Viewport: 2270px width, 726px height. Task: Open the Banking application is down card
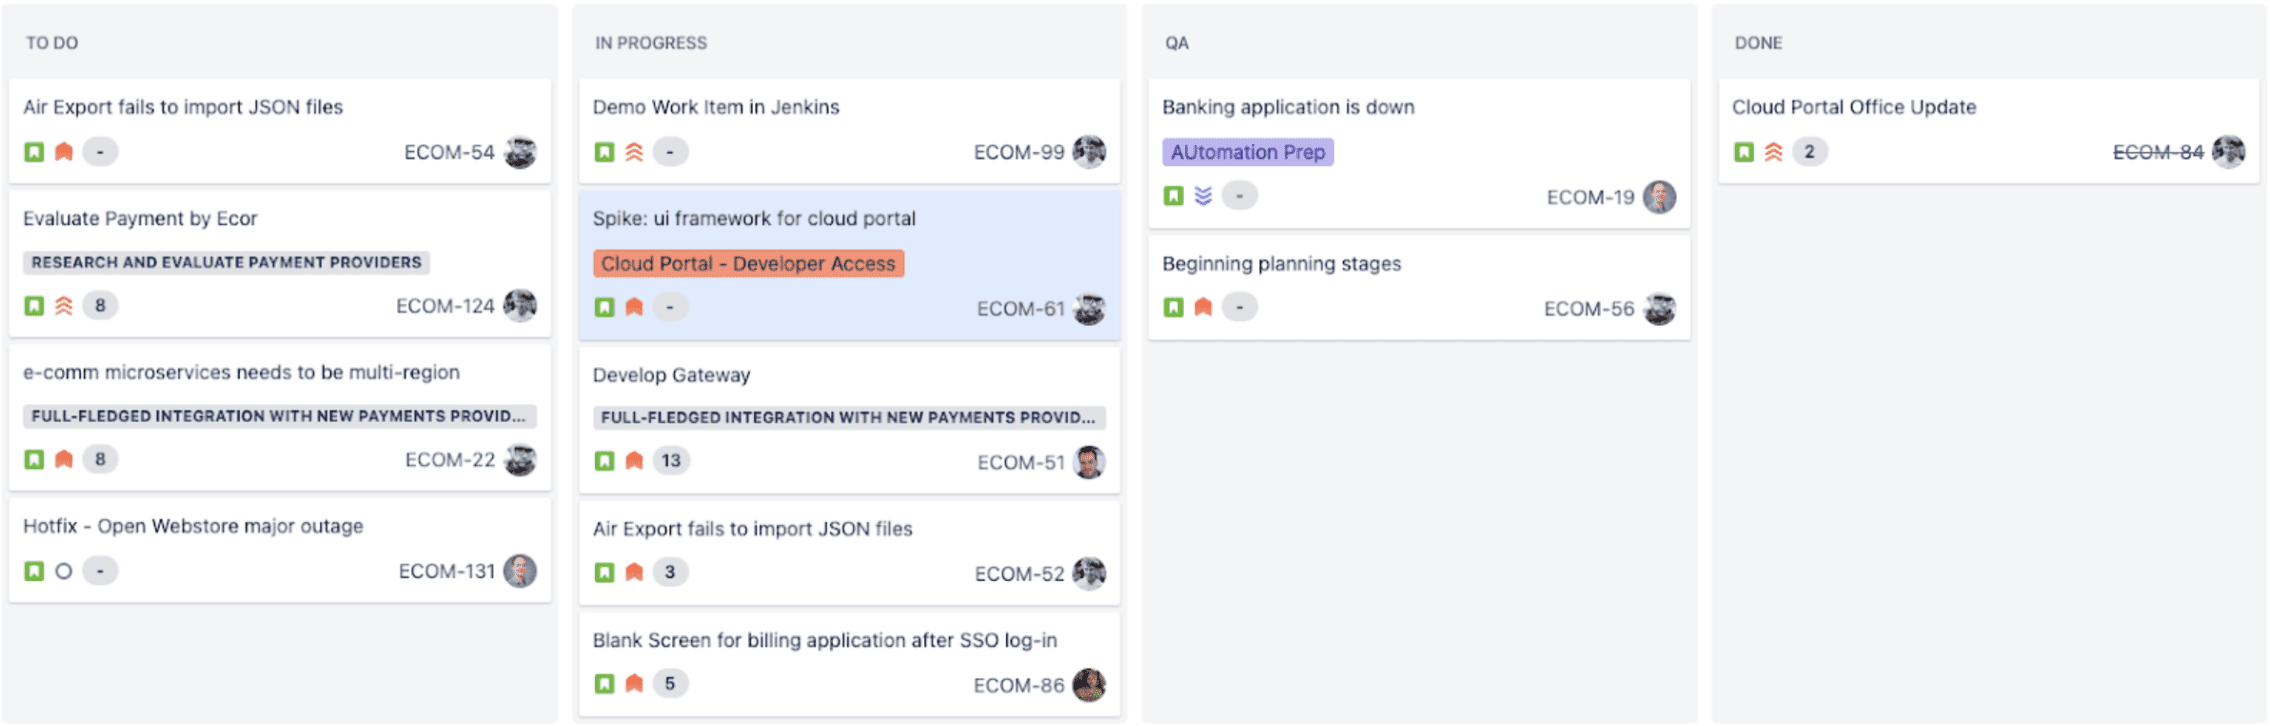pos(1288,107)
